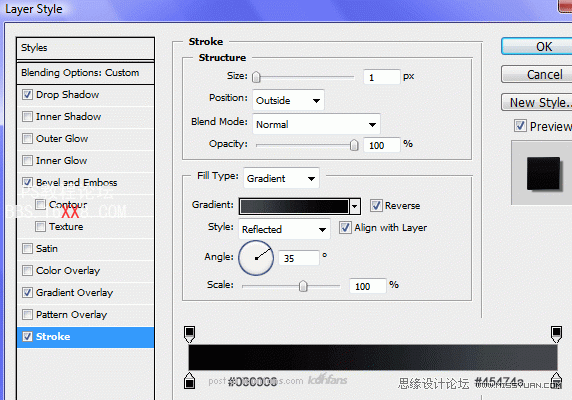Enable the Inner Shadow checkbox
The height and width of the screenshot is (400, 572).
pyautogui.click(x=27, y=117)
